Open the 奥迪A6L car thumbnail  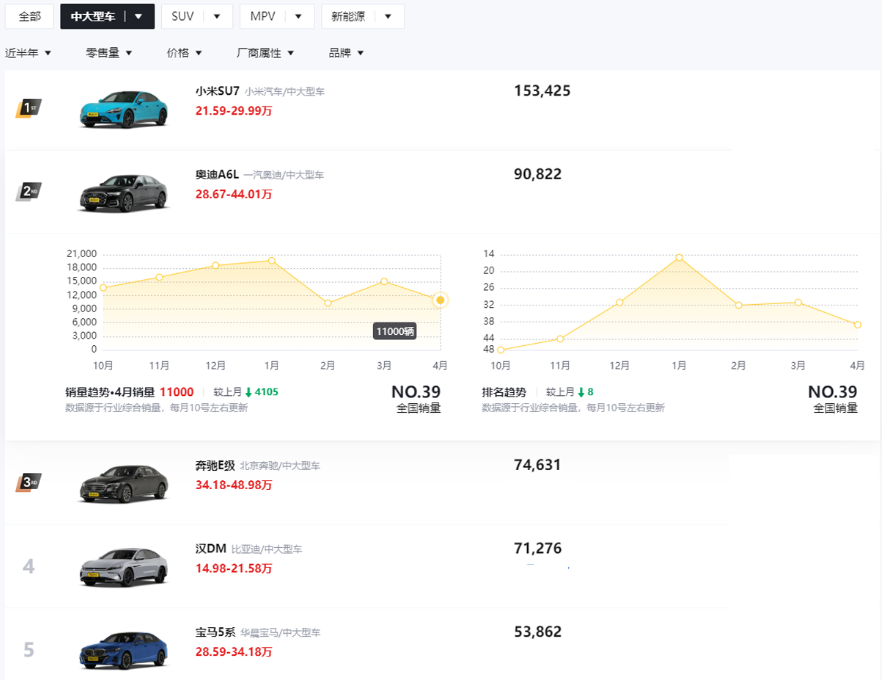point(124,193)
